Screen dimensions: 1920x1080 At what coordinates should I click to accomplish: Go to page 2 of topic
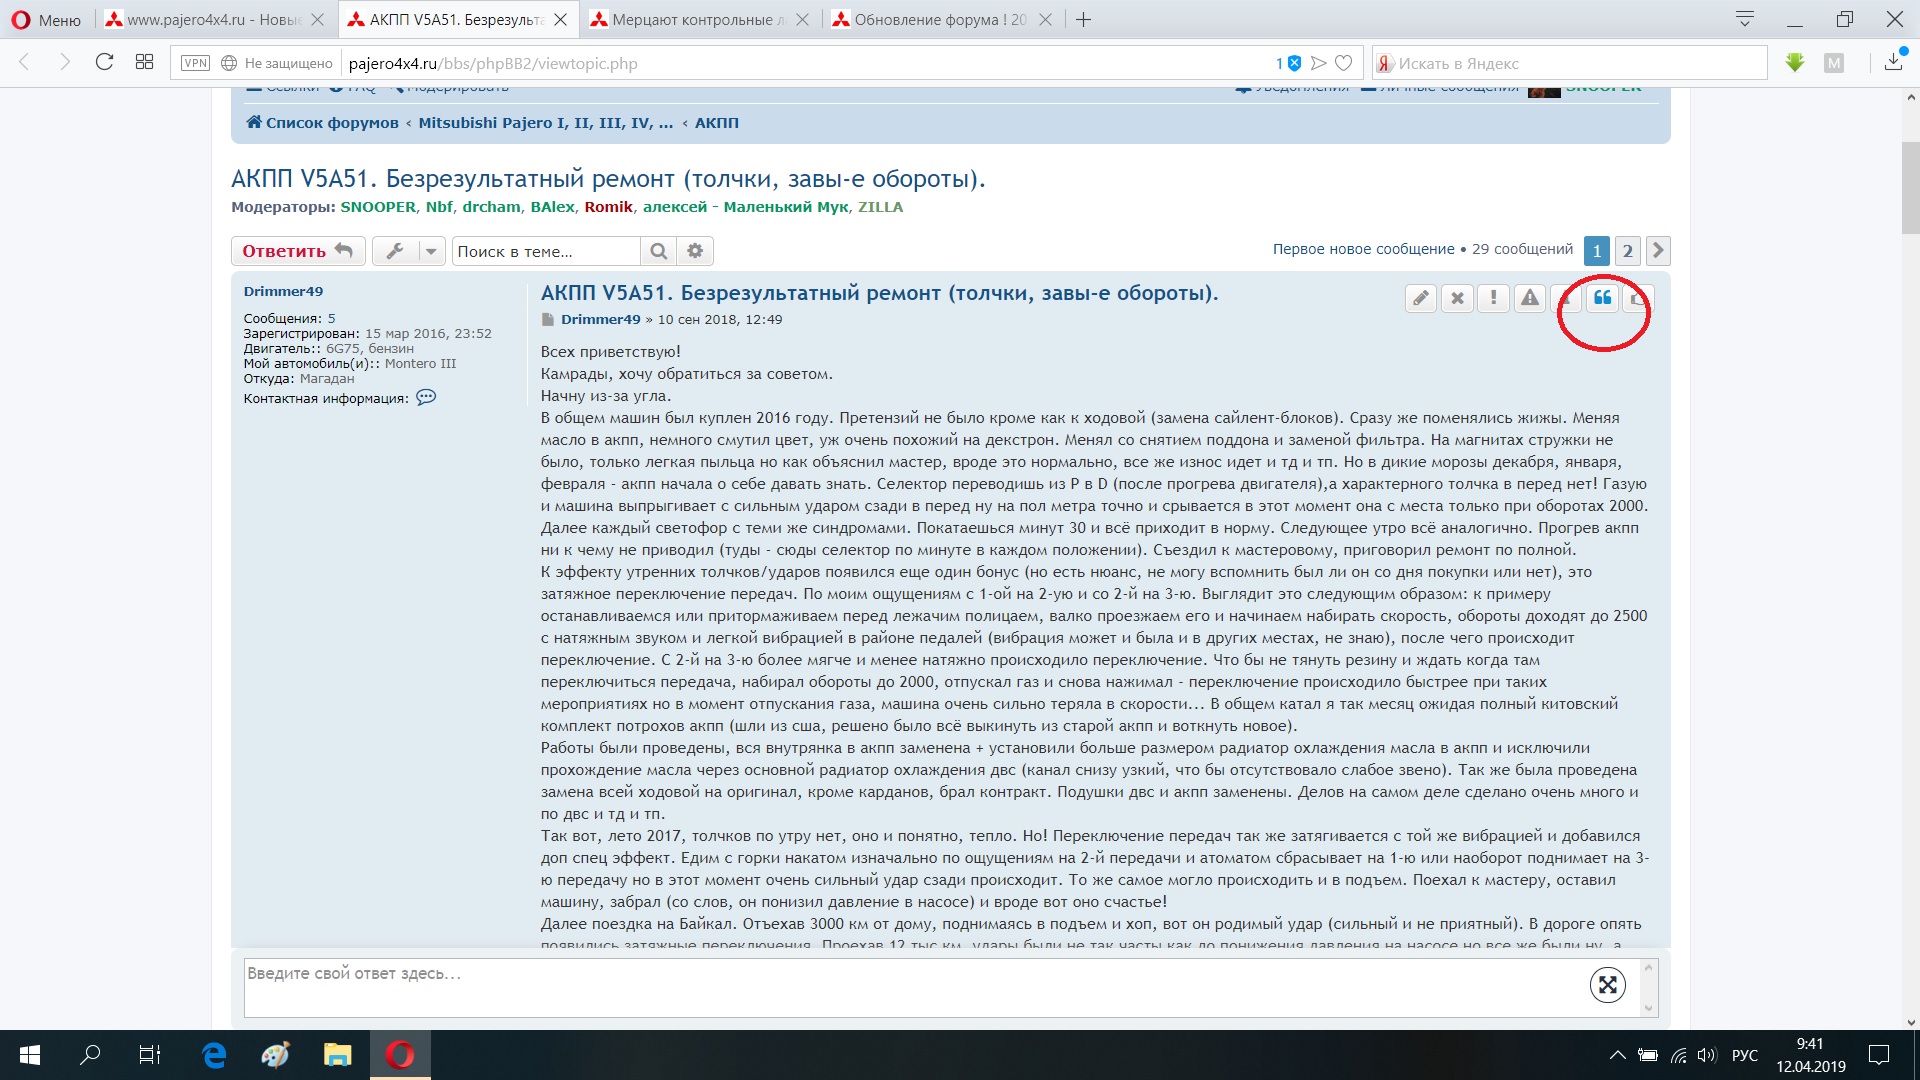pyautogui.click(x=1628, y=251)
